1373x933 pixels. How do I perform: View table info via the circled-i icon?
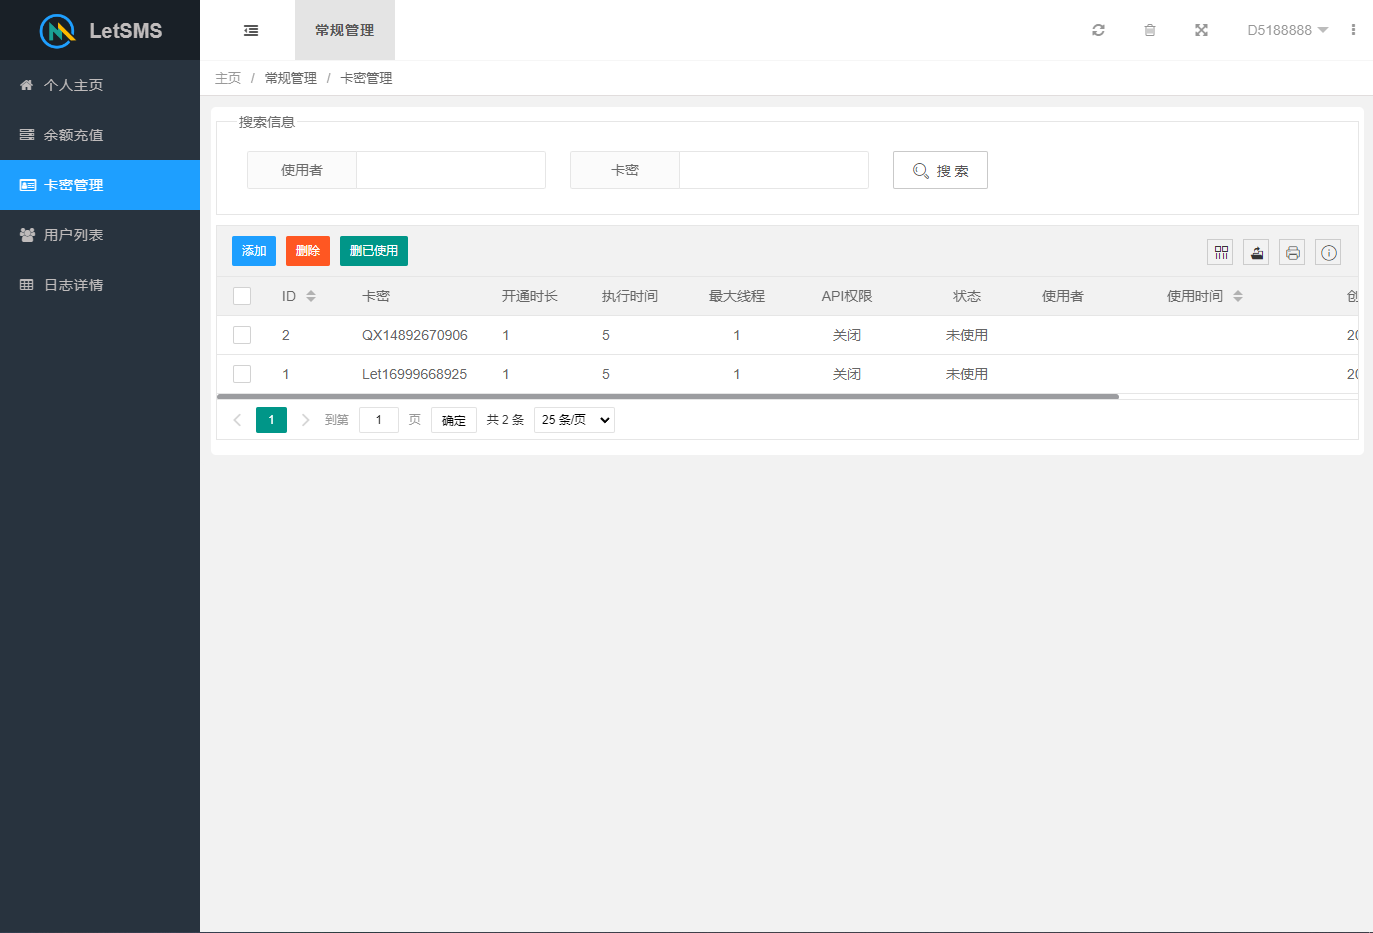pyautogui.click(x=1328, y=252)
